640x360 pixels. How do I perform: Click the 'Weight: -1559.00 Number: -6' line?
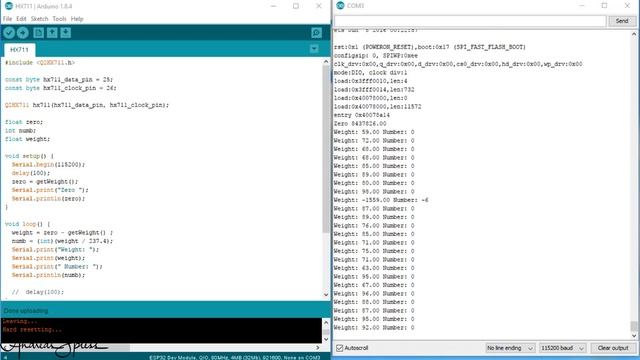pyautogui.click(x=381, y=200)
